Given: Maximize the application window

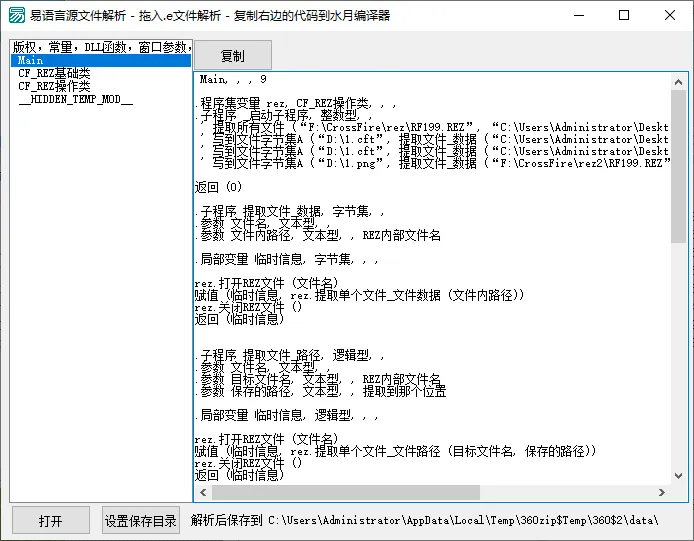Looking at the screenshot, I should tap(624, 15).
